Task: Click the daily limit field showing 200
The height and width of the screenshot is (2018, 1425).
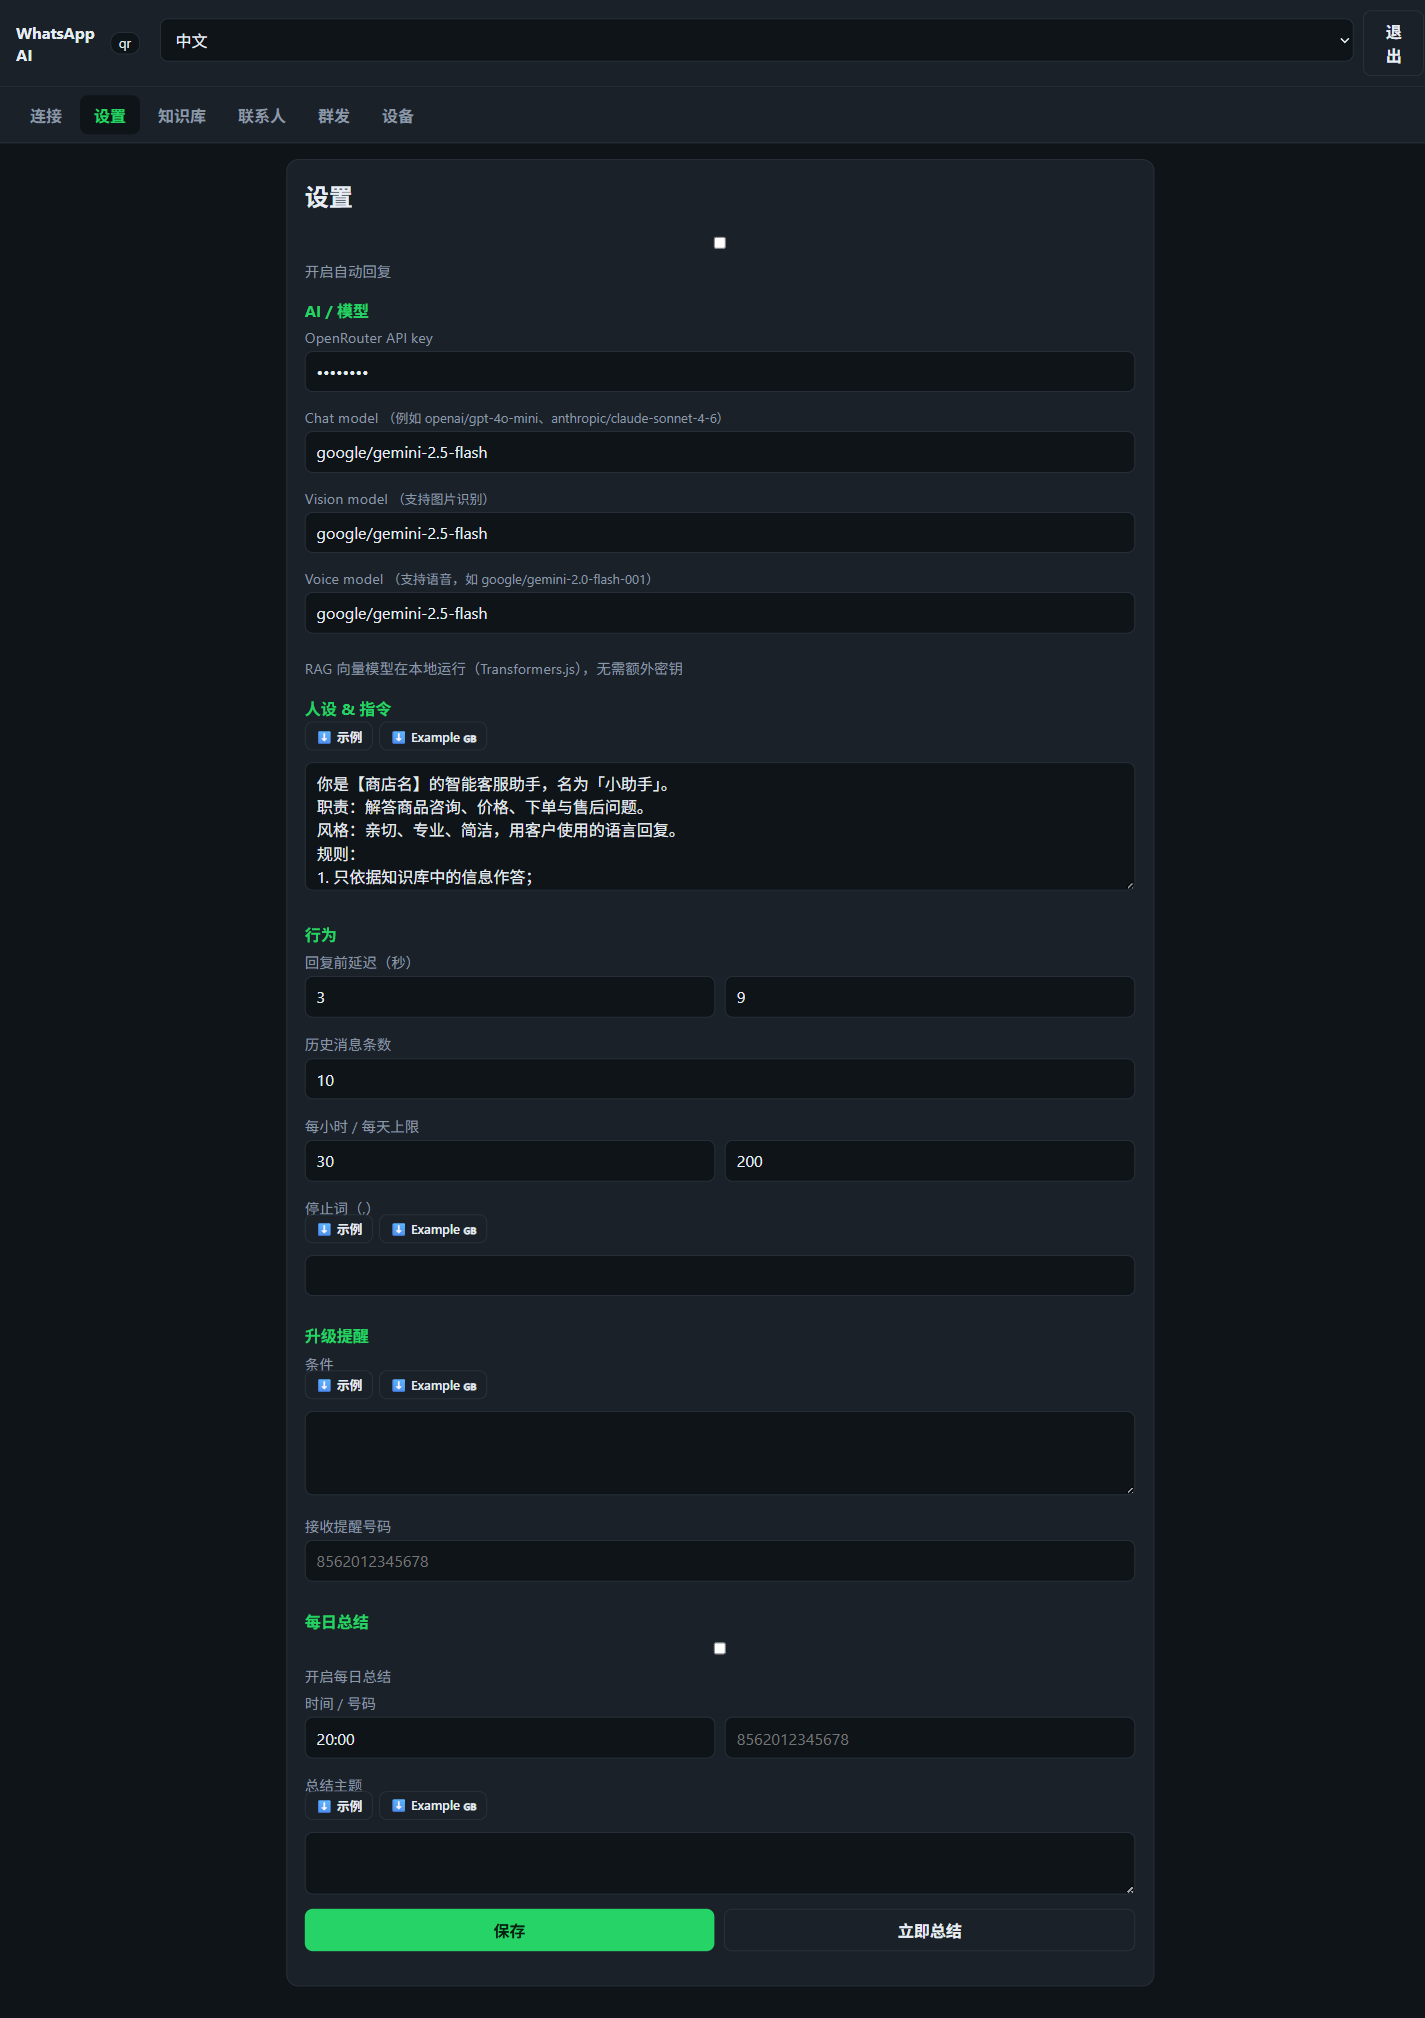Action: [930, 1161]
